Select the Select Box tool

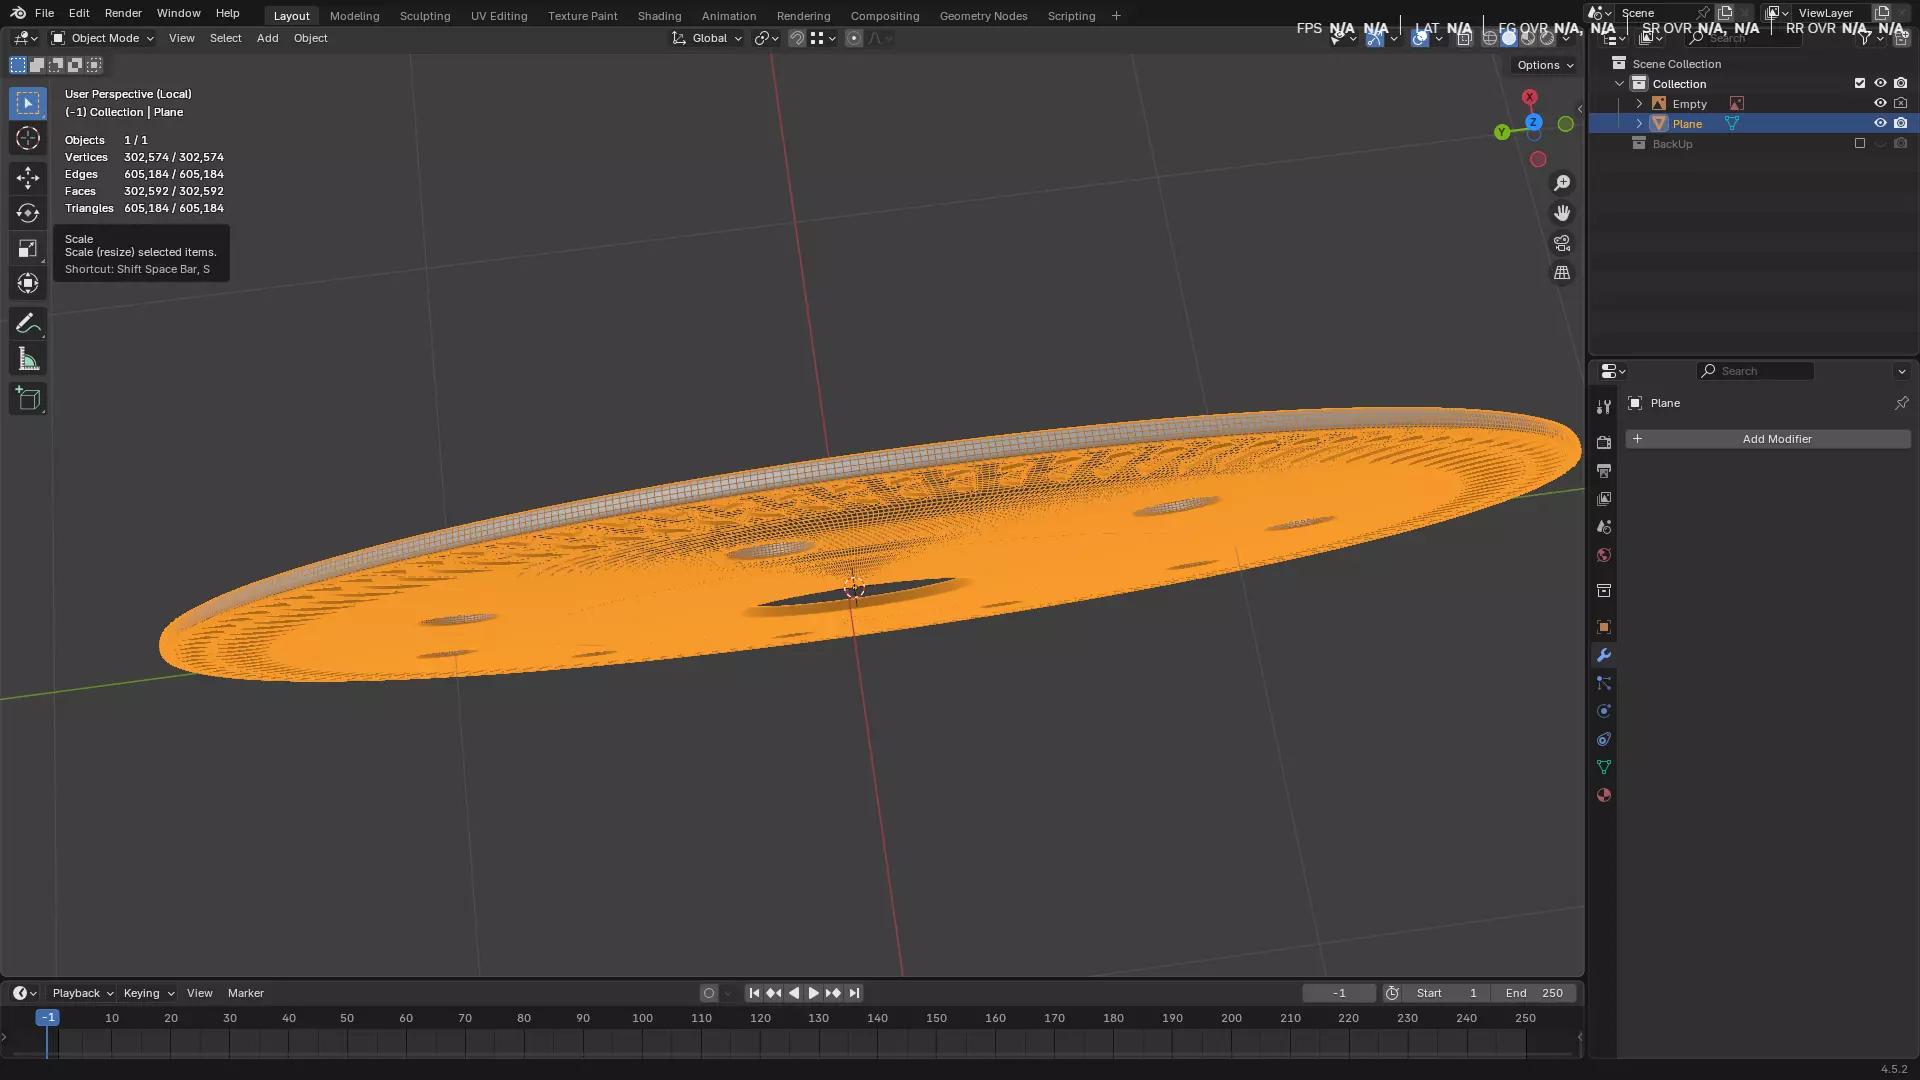click(x=28, y=103)
